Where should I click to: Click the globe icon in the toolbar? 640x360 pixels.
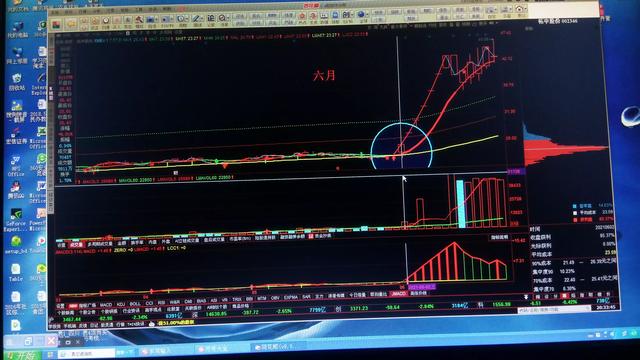[360, 16]
